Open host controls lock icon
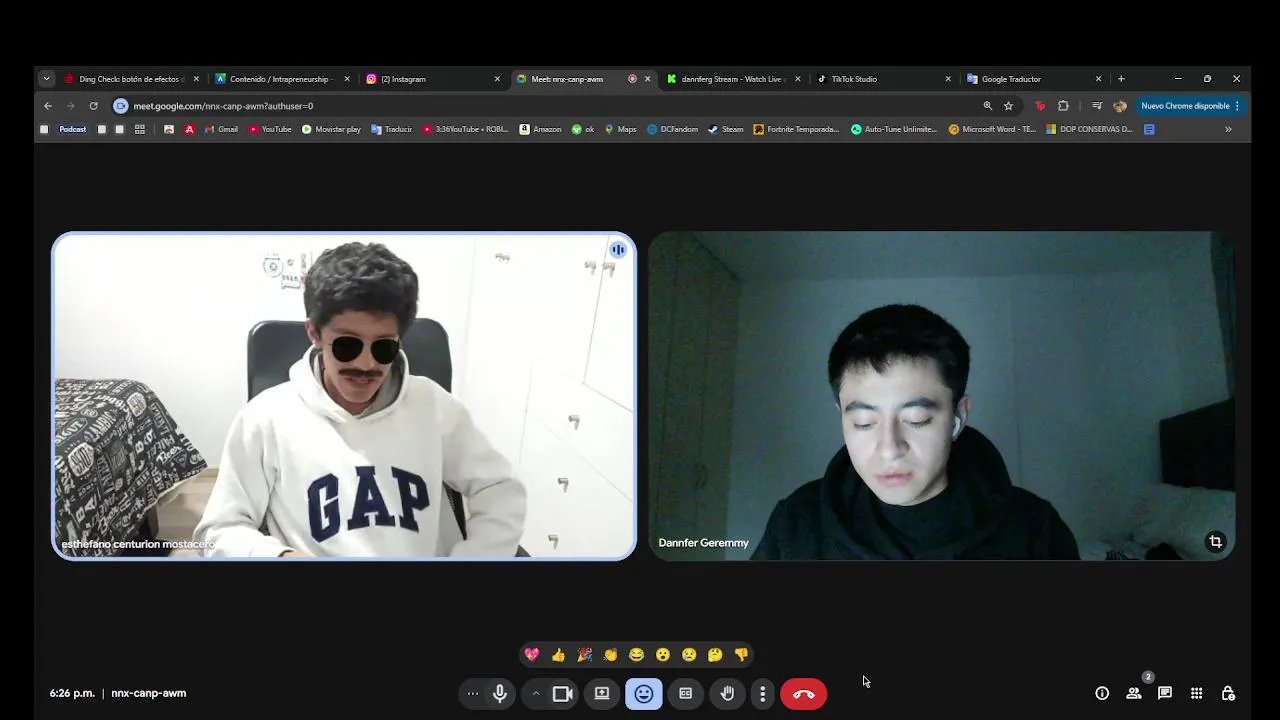1280x720 pixels. [1228, 693]
